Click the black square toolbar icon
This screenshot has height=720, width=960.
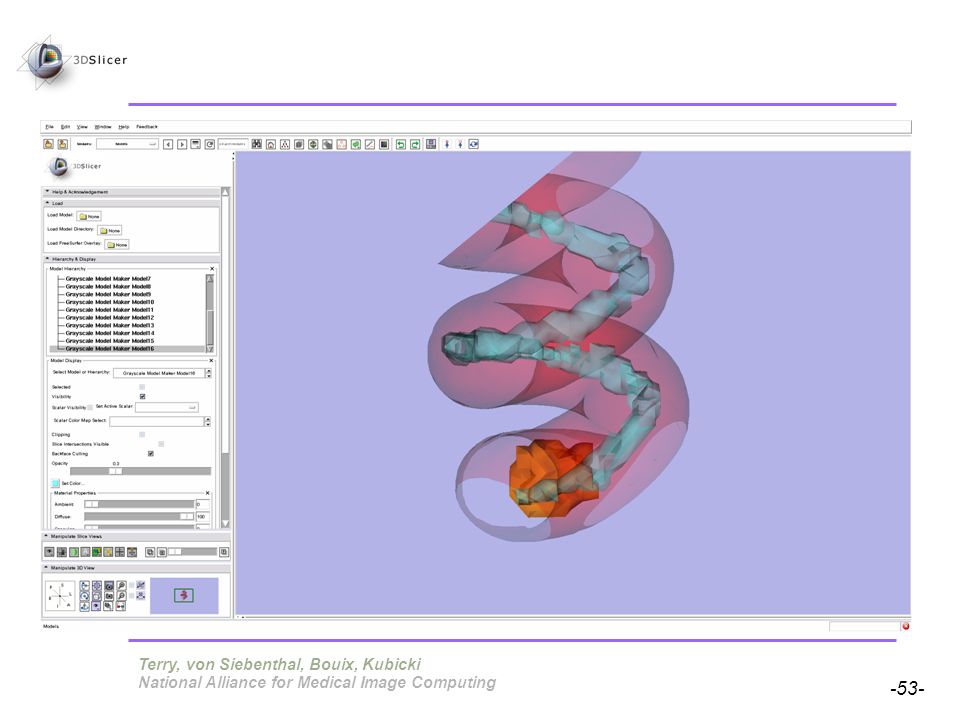[384, 144]
